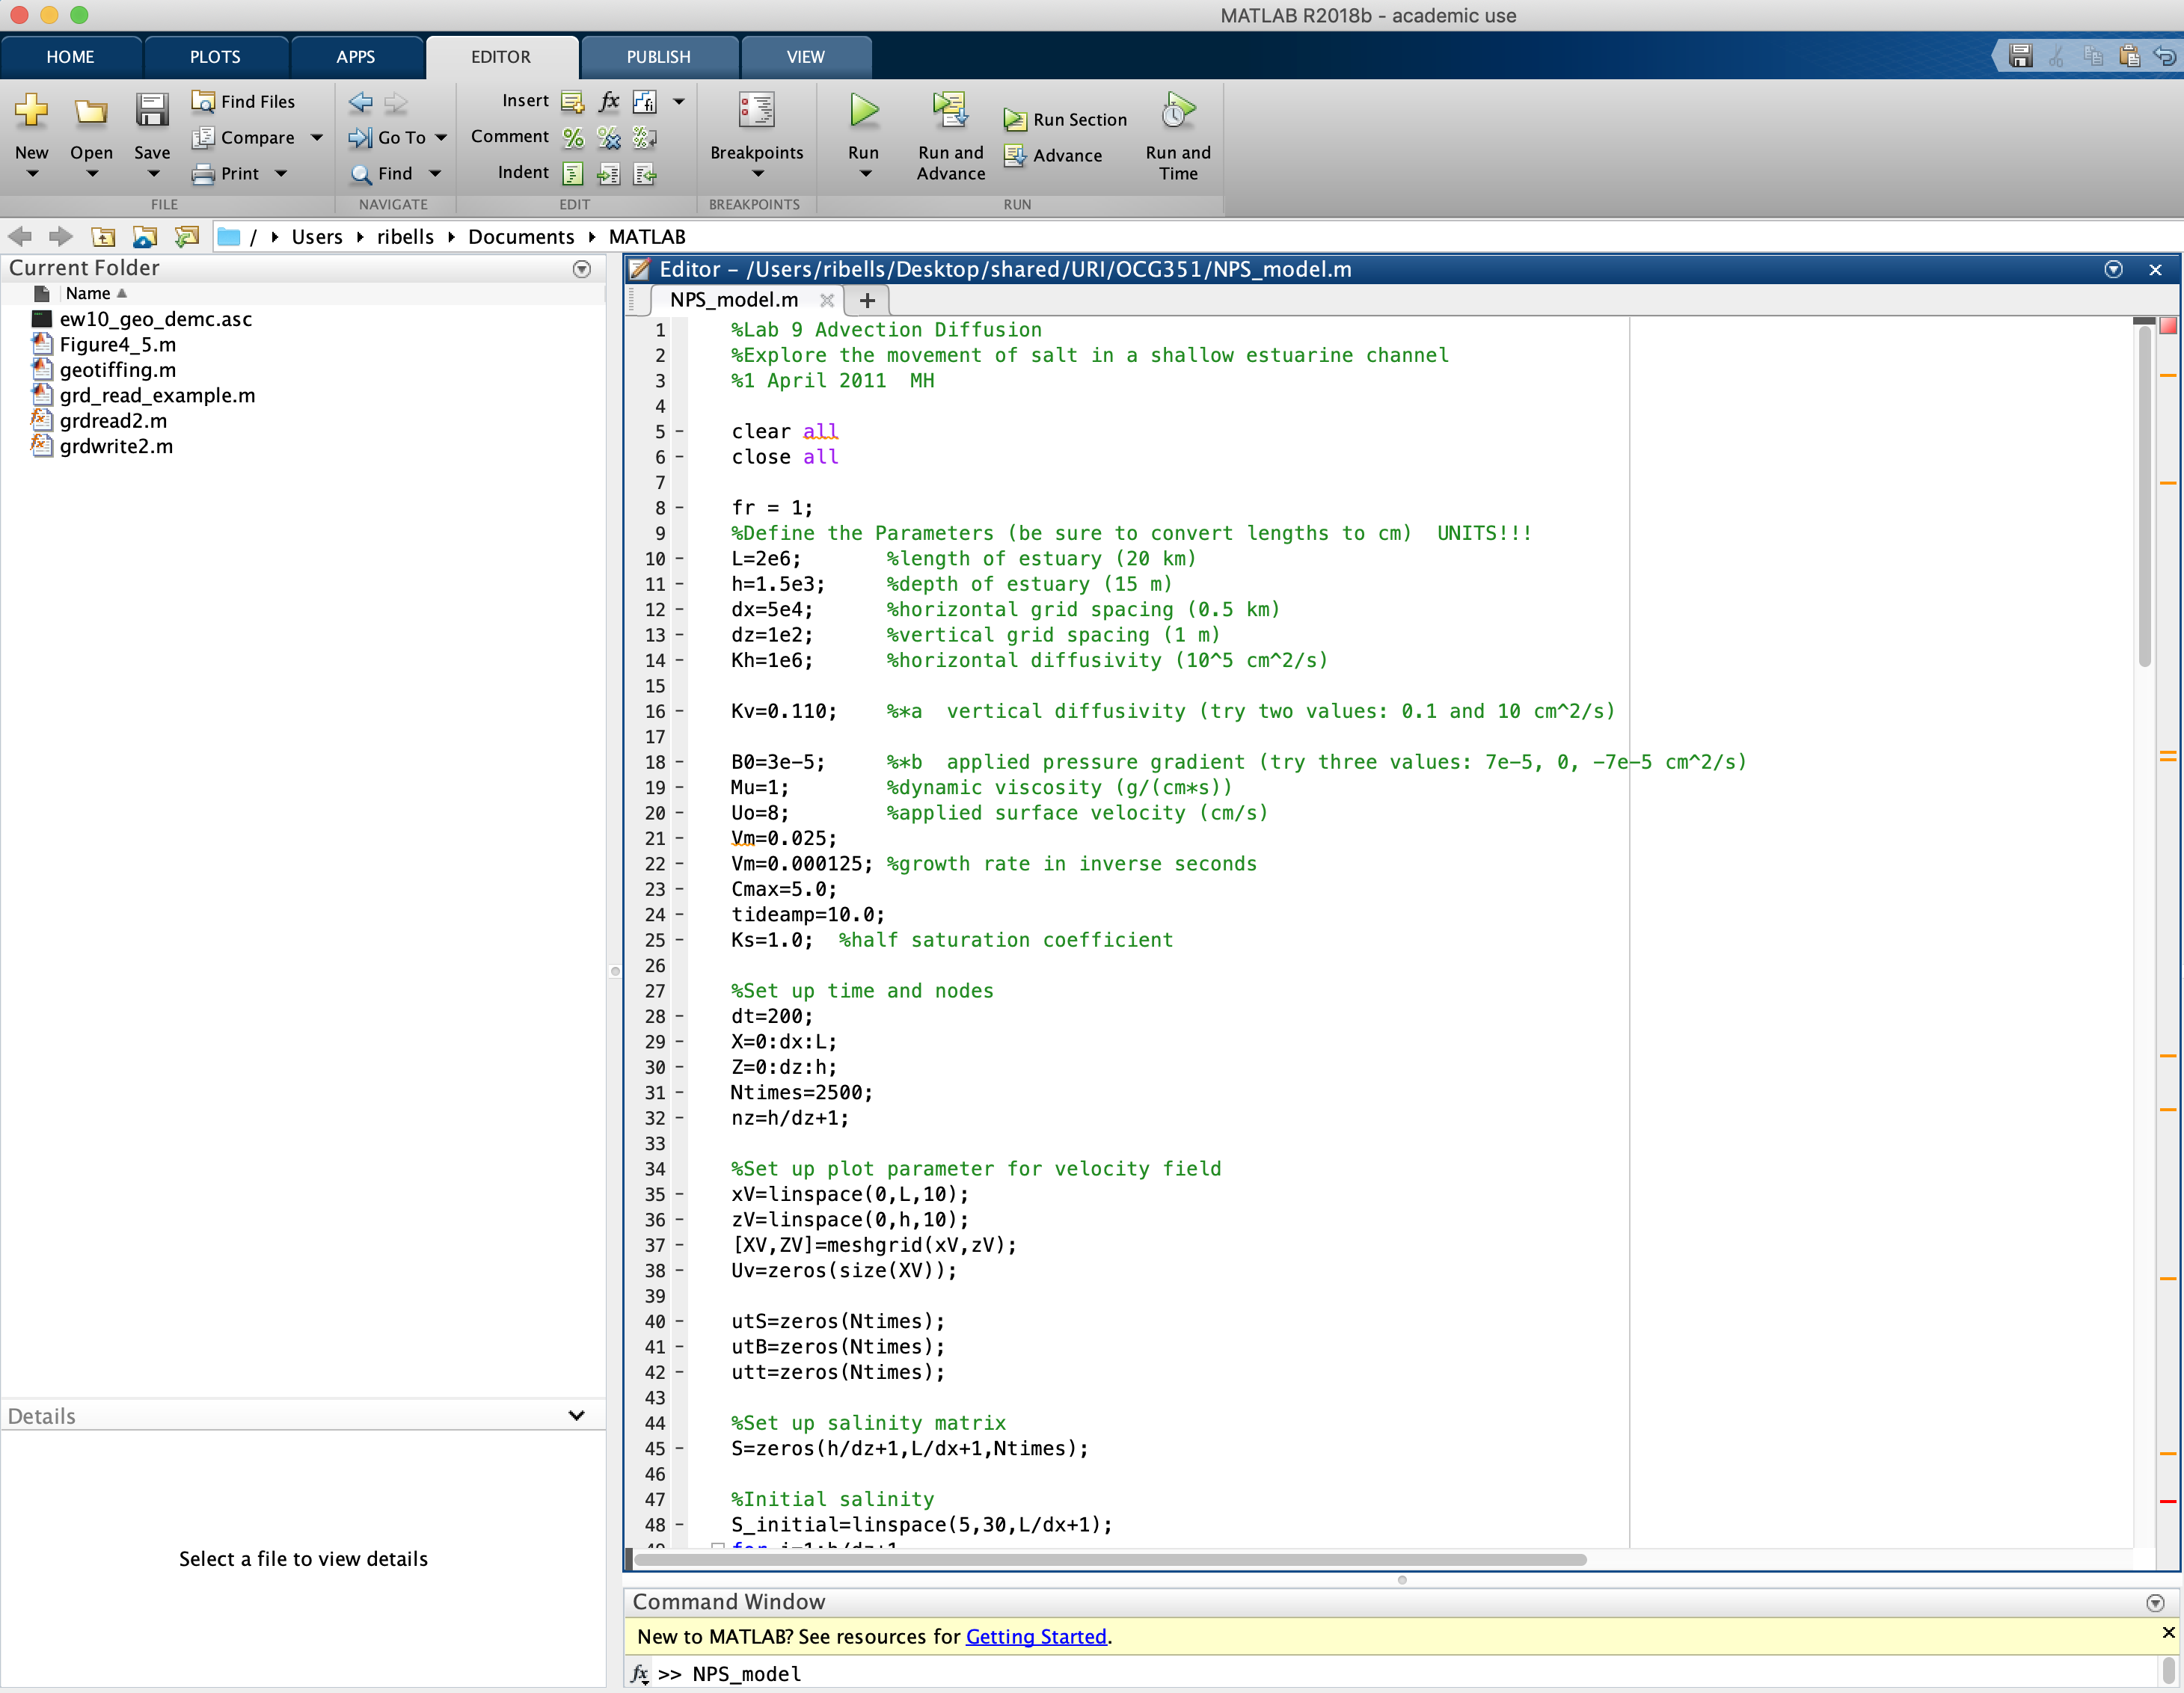The height and width of the screenshot is (1693, 2184).
Task: Click the Save floppy disk icon
Action: [152, 111]
